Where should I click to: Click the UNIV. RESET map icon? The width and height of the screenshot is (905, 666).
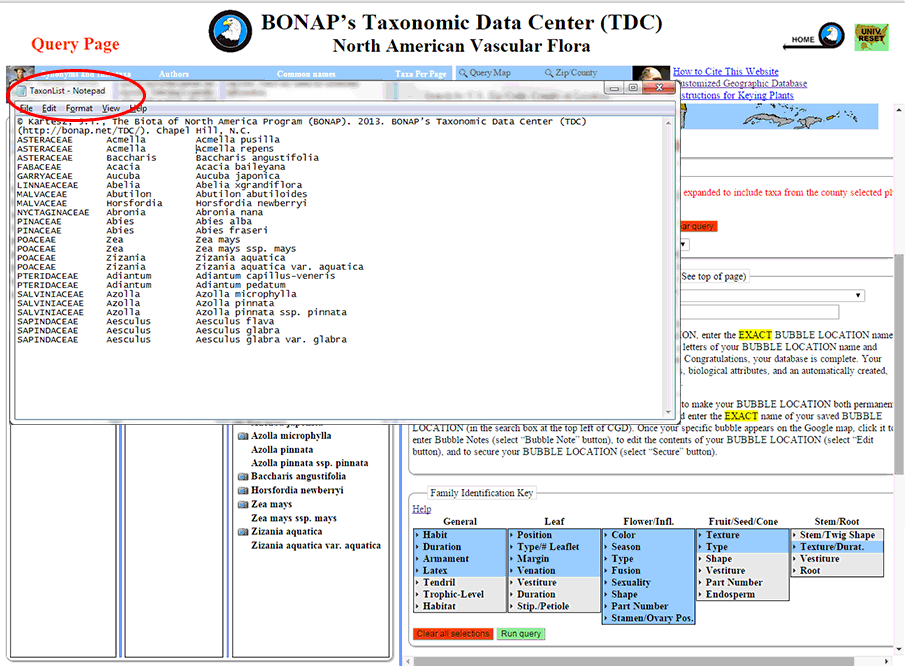(x=872, y=37)
